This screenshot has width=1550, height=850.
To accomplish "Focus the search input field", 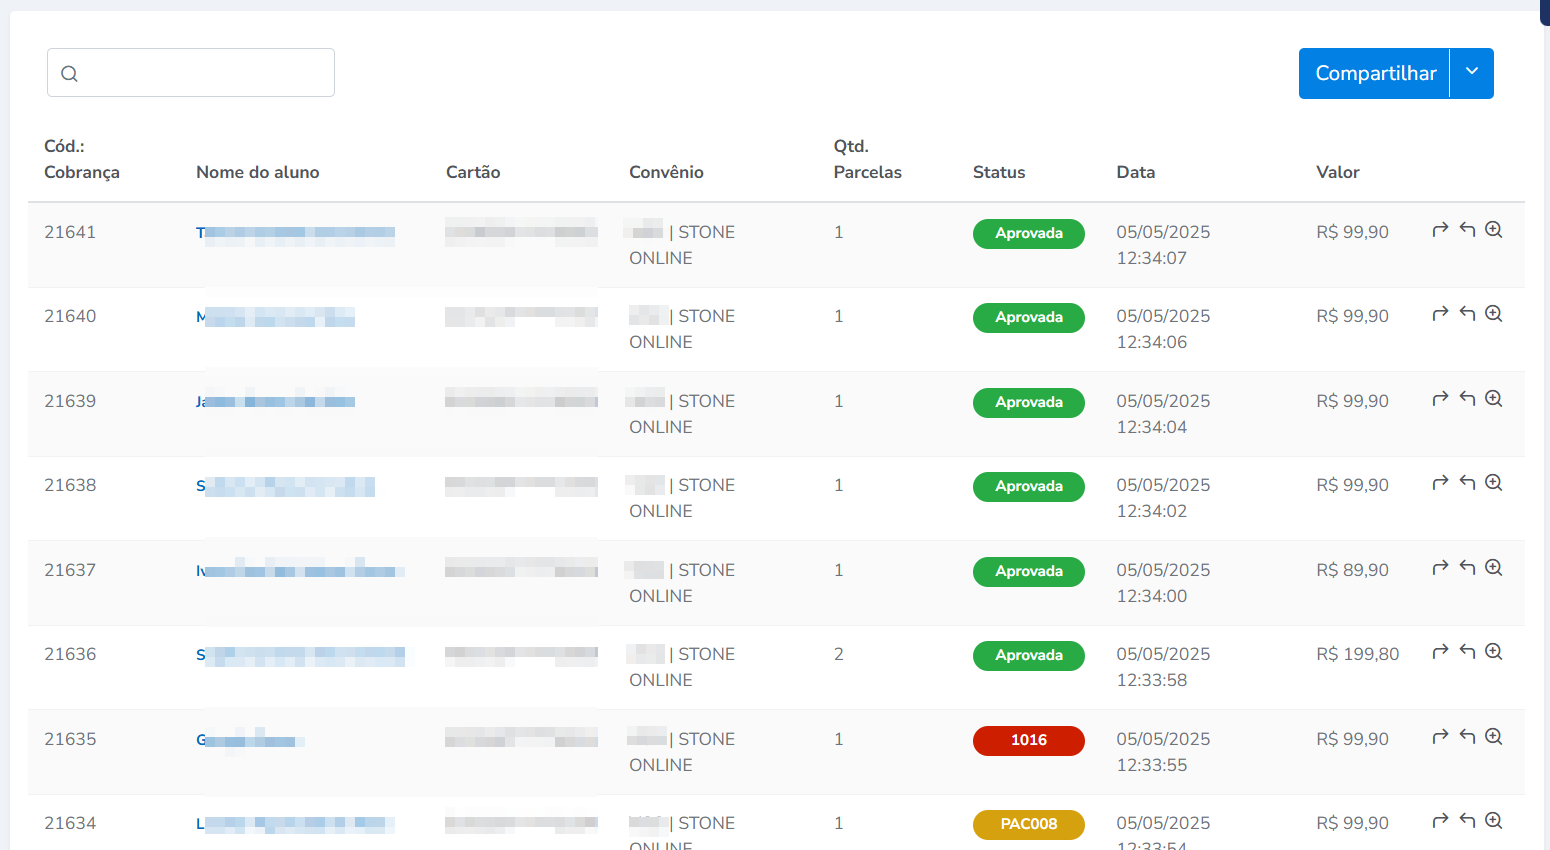I will click(x=200, y=73).
